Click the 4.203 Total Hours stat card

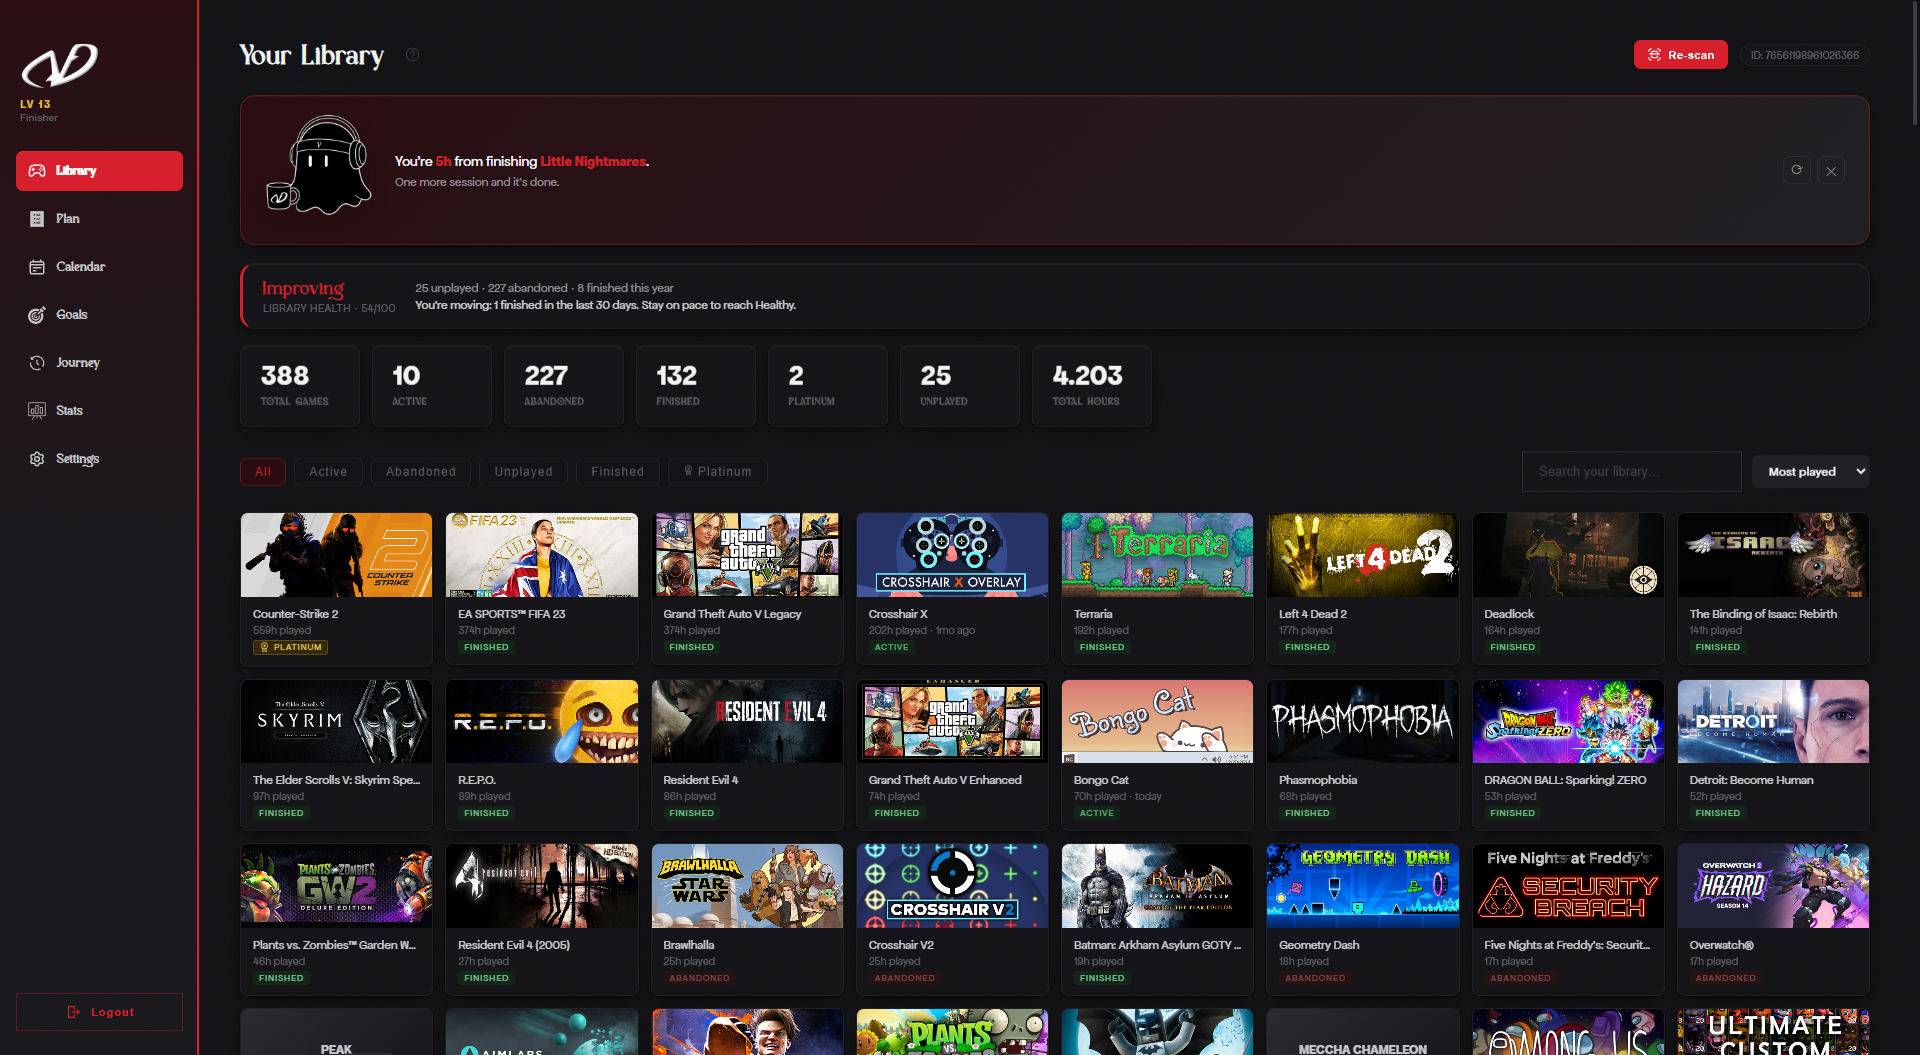tap(1092, 386)
